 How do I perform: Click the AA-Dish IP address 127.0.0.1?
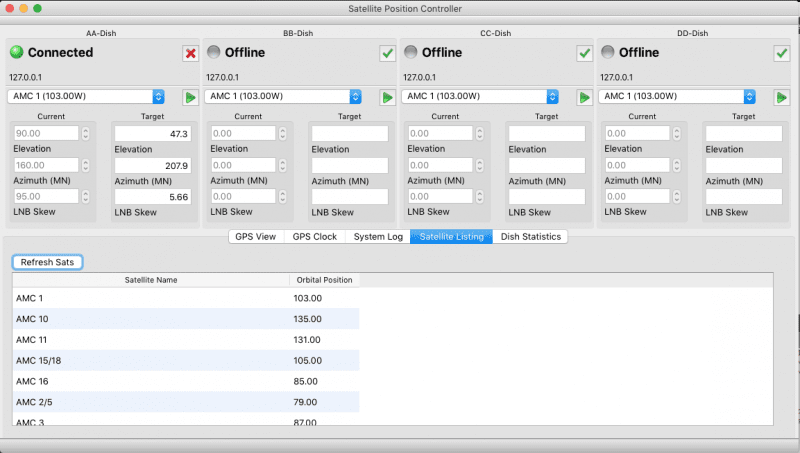pos(26,78)
